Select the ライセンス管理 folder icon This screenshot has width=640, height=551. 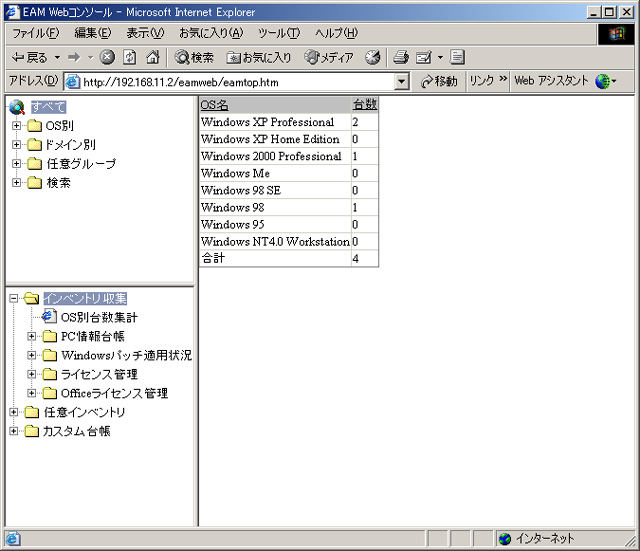point(50,374)
